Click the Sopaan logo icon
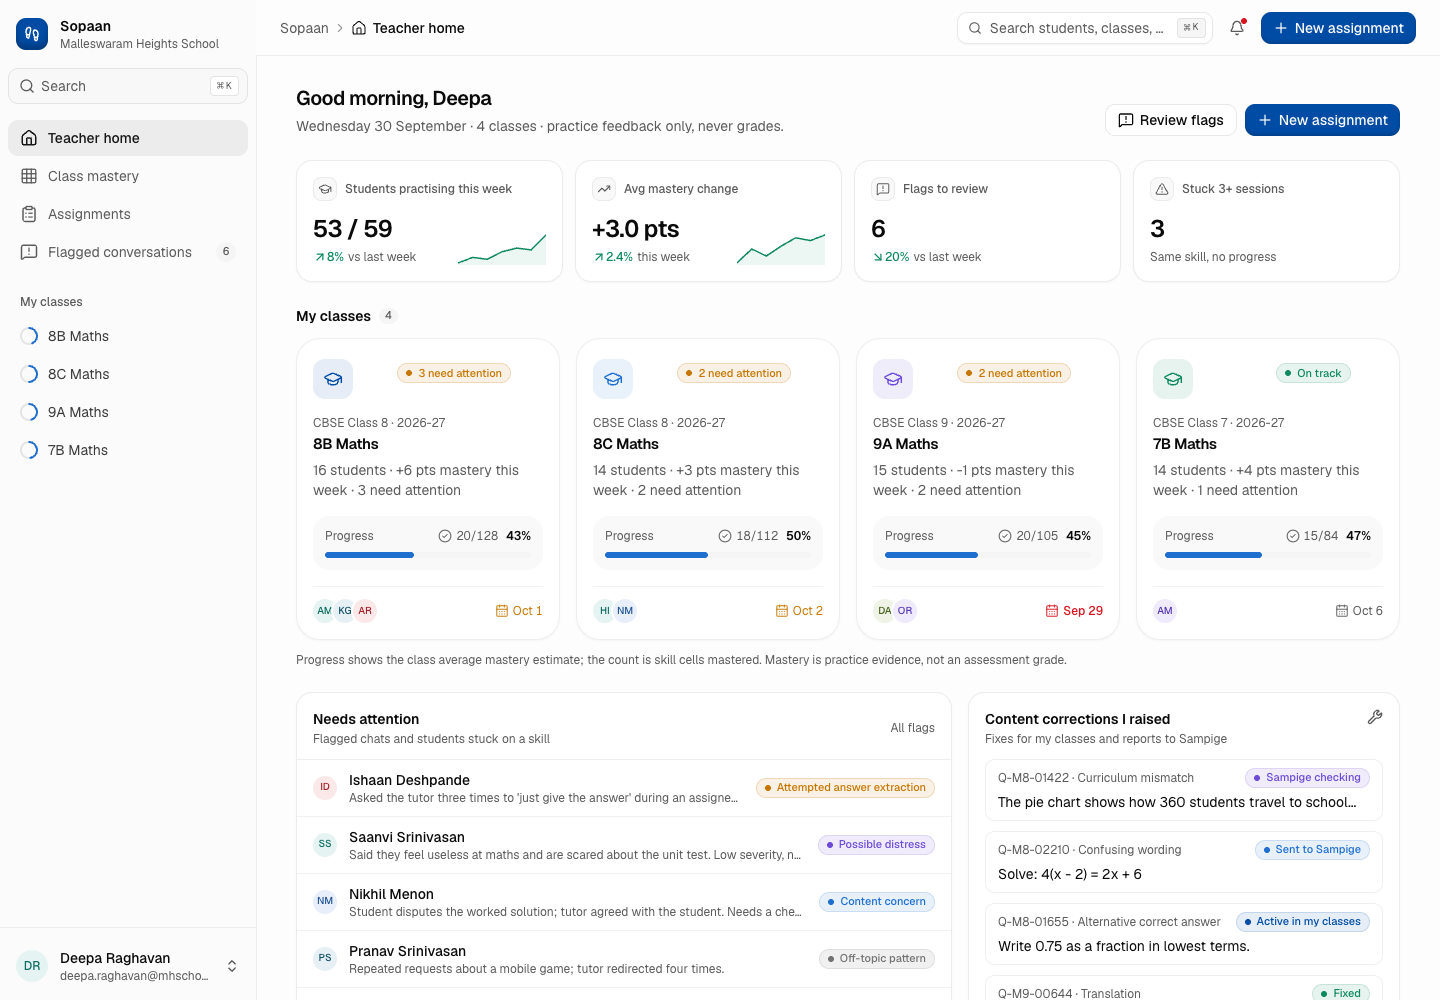The height and width of the screenshot is (1000, 1440). tap(32, 34)
